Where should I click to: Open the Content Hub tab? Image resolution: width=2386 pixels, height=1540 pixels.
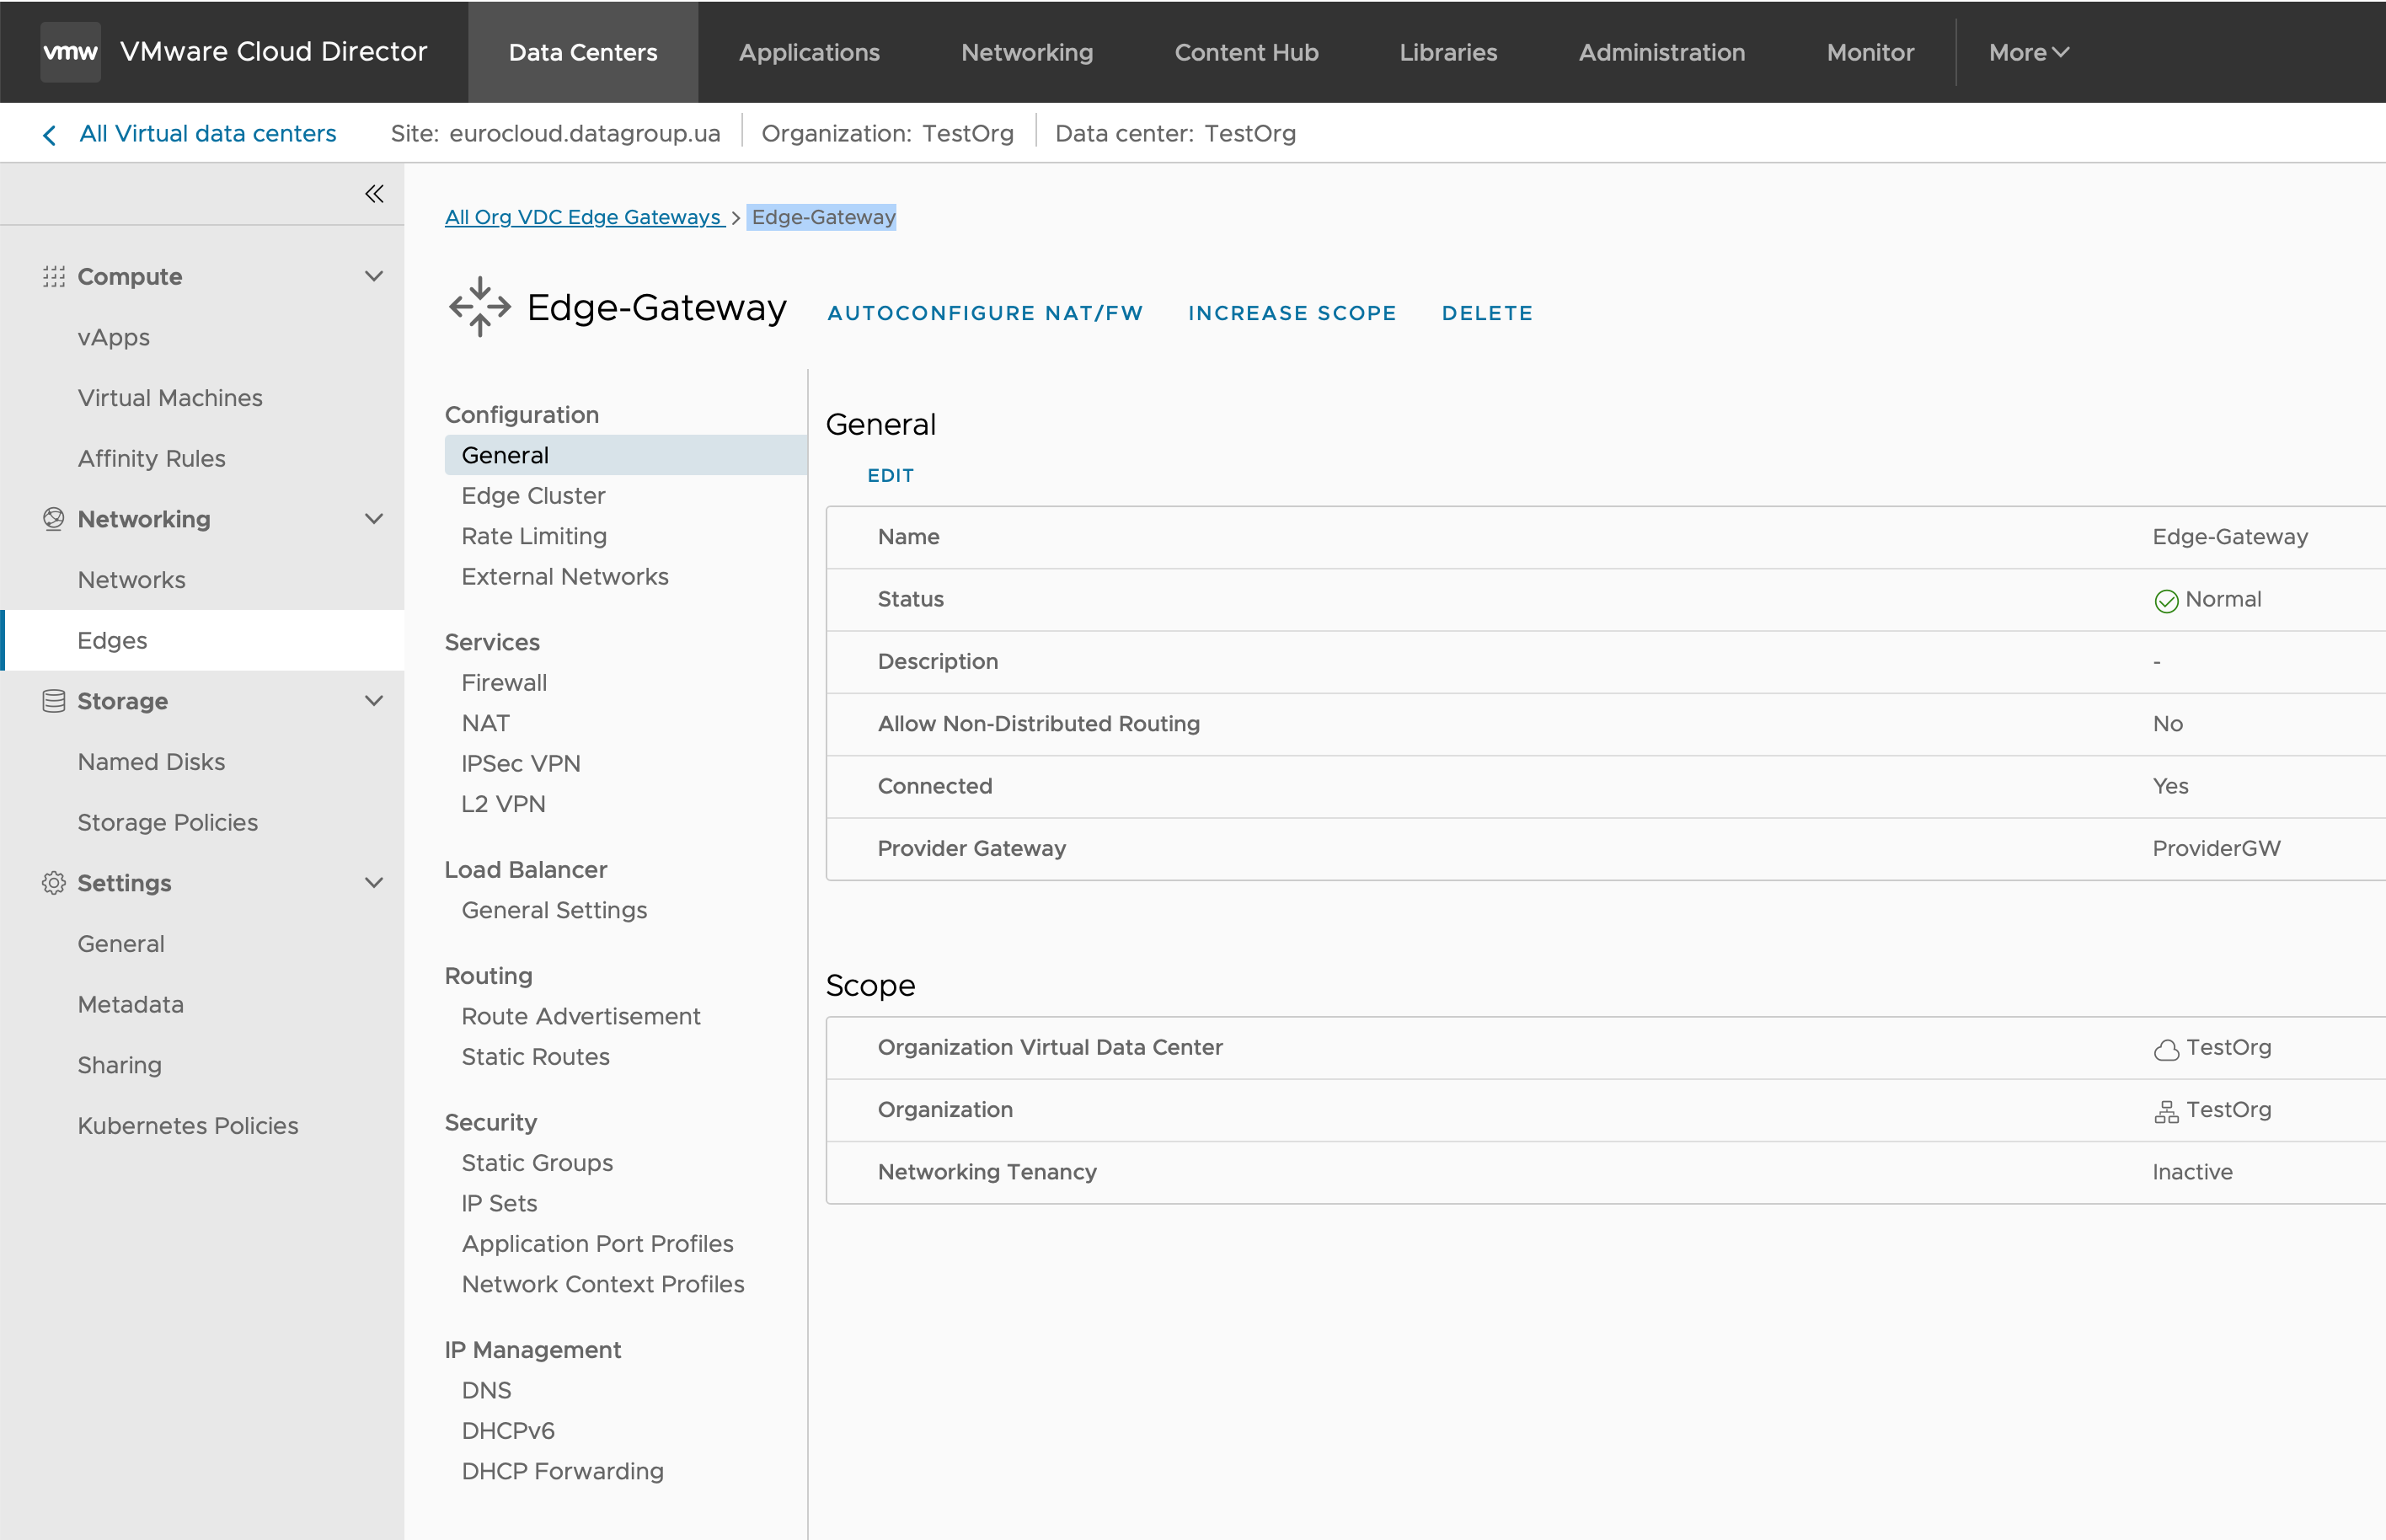click(1246, 52)
